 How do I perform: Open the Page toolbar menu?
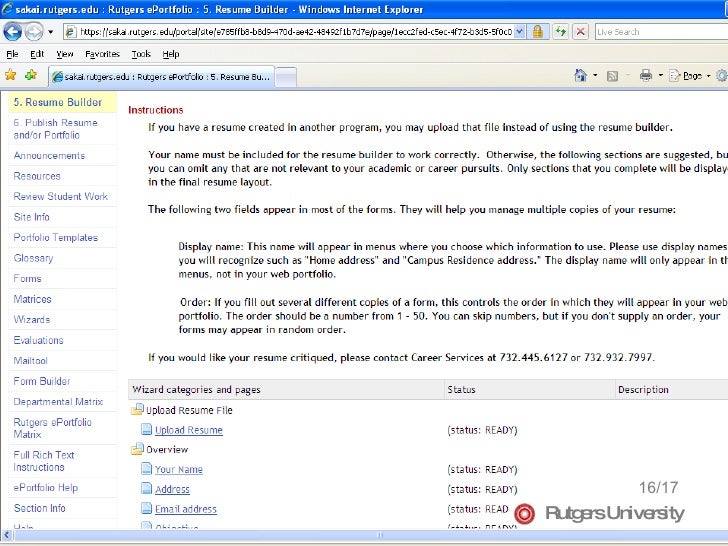(x=689, y=76)
